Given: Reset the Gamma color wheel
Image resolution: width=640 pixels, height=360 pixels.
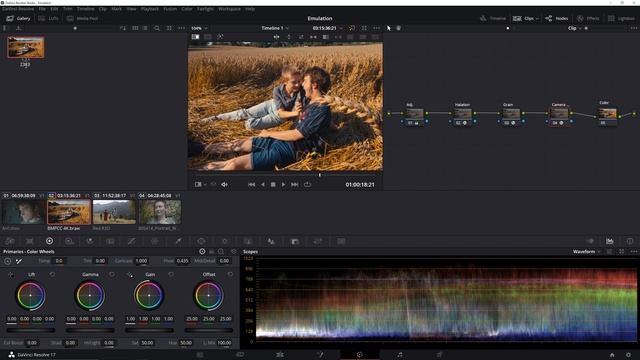Looking at the screenshot, I should point(112,274).
